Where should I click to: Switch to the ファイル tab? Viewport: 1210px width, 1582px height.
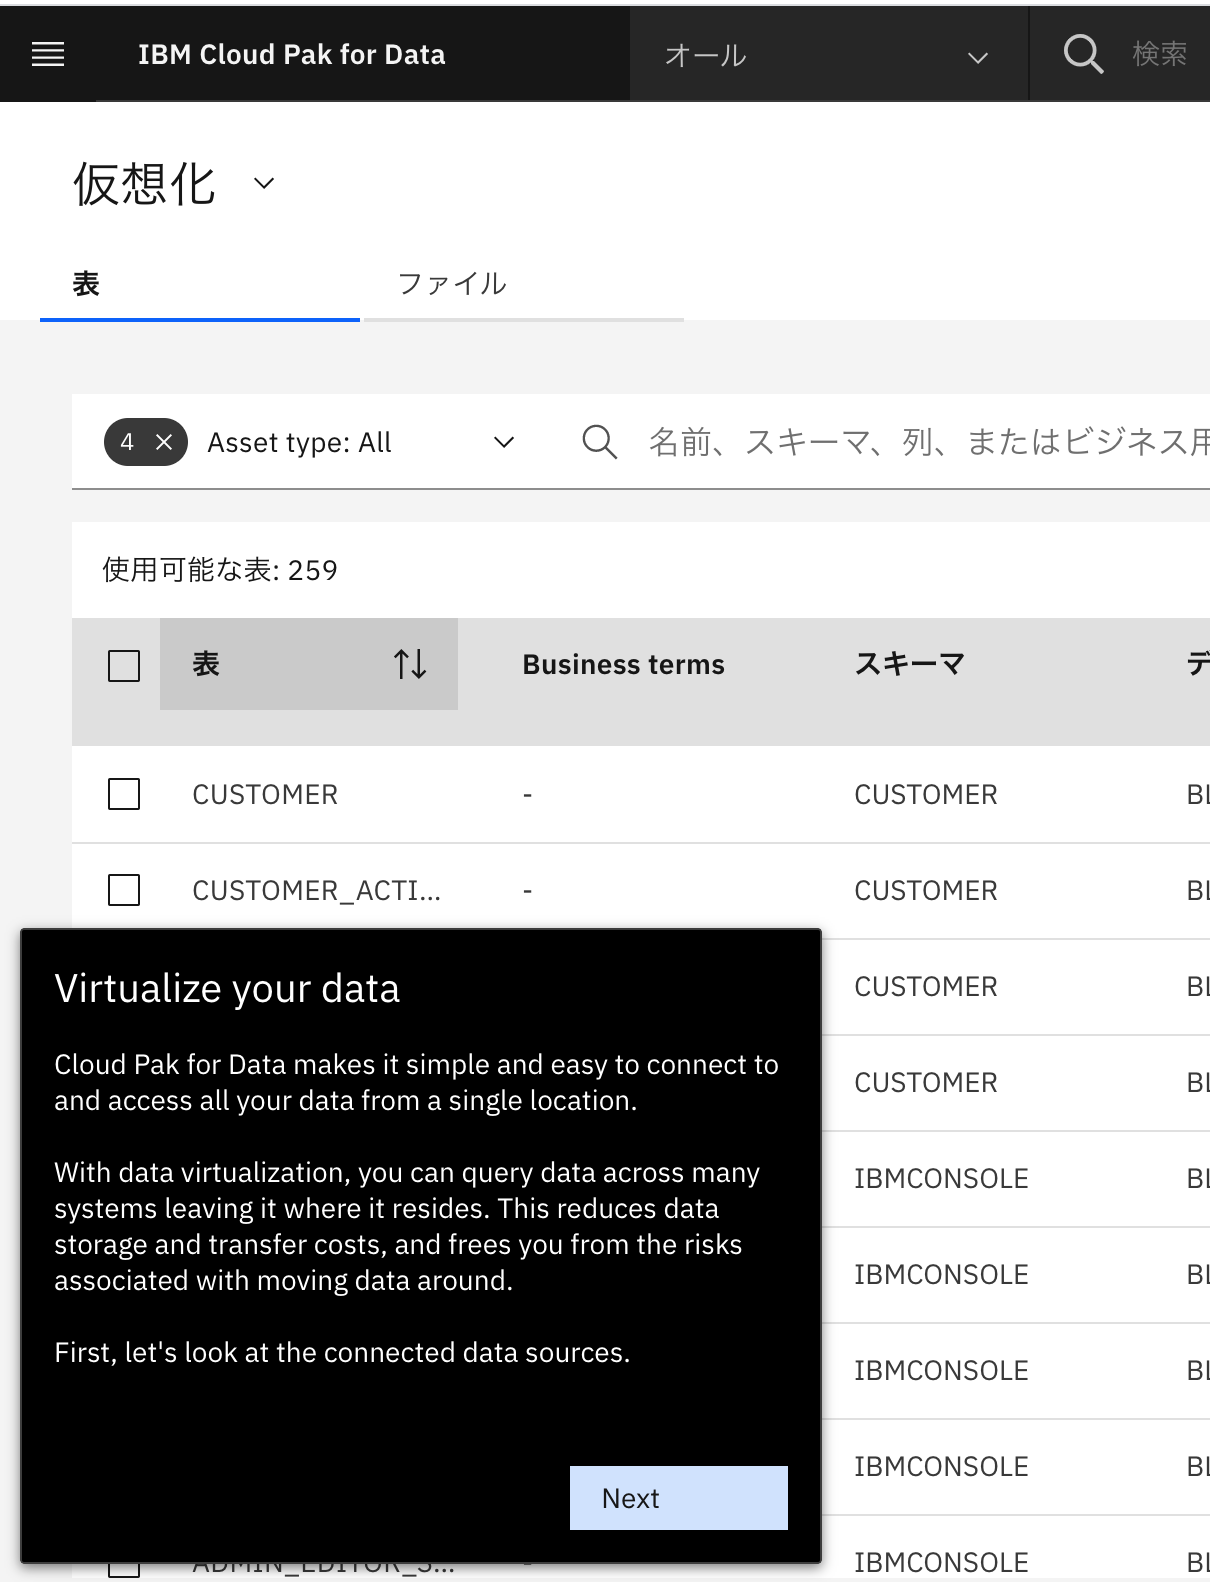[x=524, y=284]
